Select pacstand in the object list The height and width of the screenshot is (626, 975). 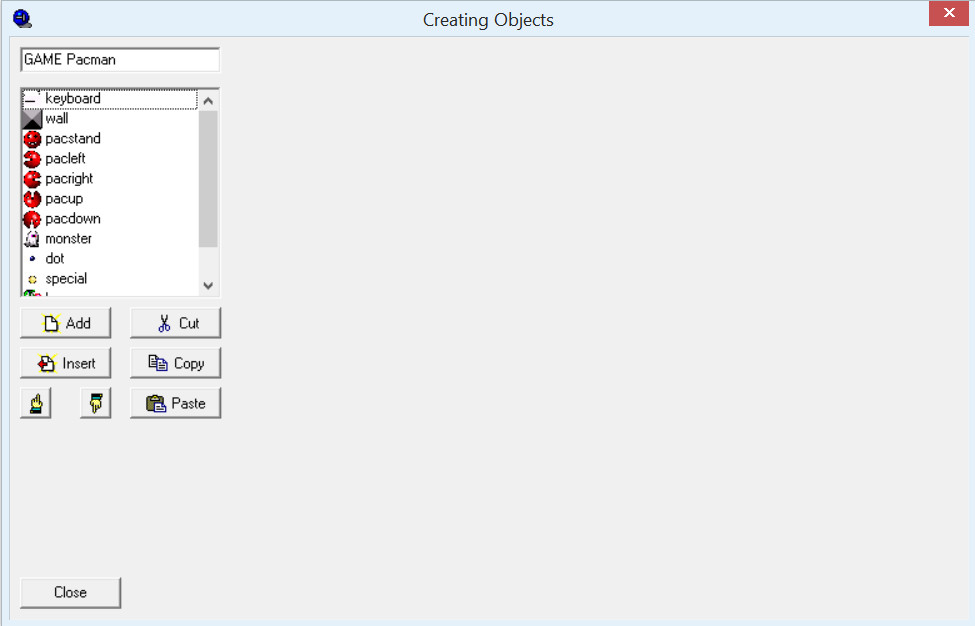pos(110,139)
